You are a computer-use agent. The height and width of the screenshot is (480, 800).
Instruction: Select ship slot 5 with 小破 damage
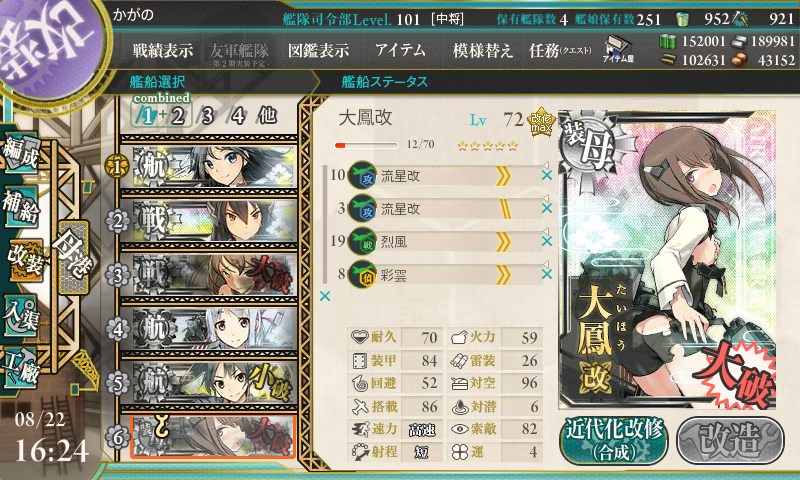[209, 383]
